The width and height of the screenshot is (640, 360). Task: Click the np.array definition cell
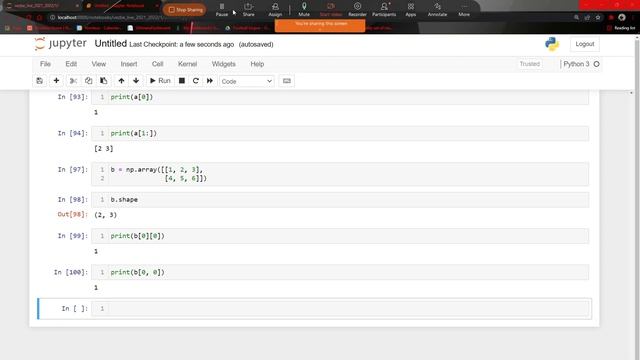point(340,174)
